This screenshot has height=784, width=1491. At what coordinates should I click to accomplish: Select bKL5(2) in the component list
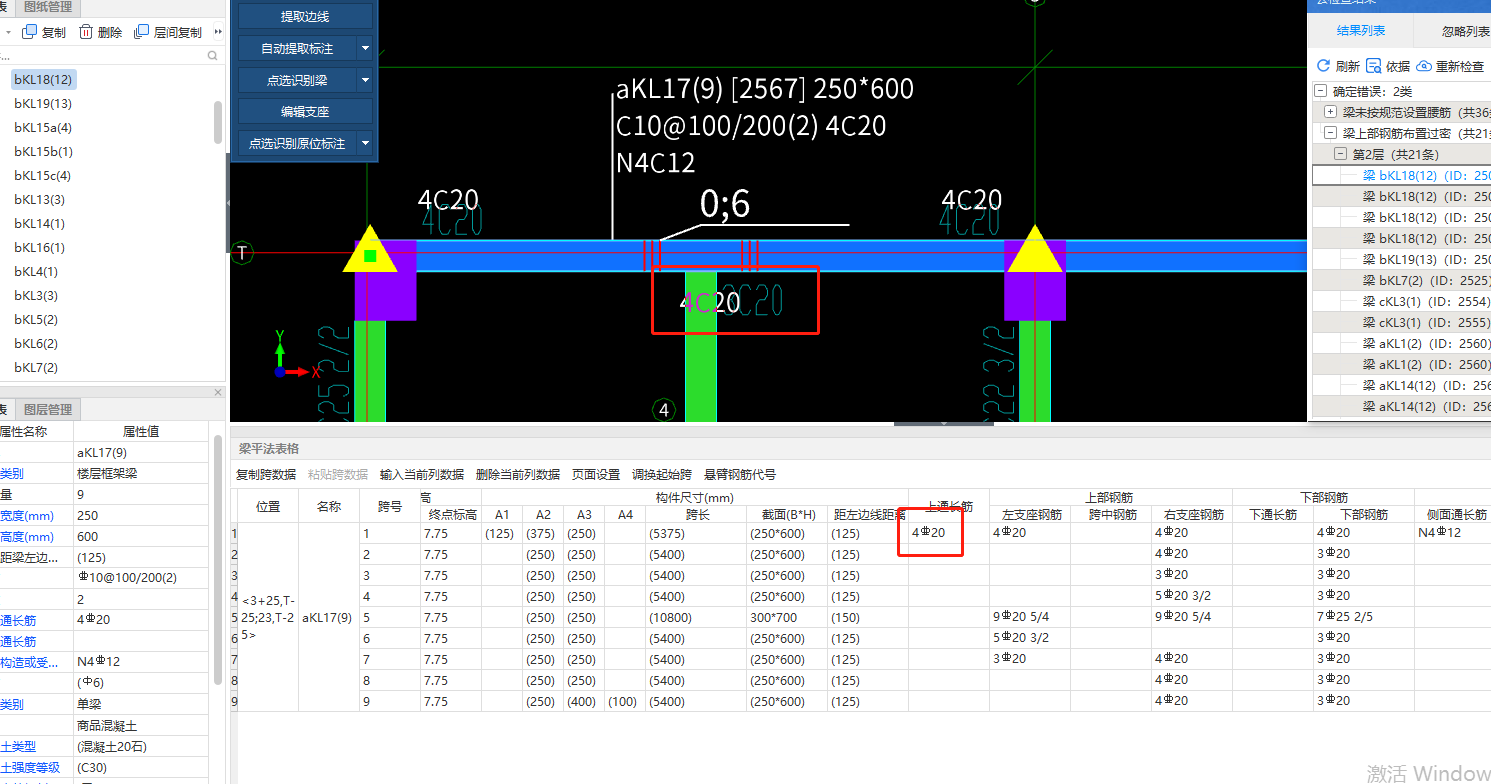[36, 320]
